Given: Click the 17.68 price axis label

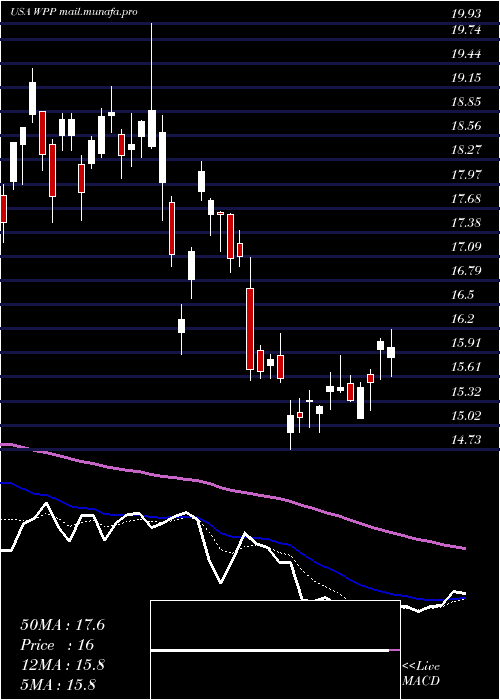Looking at the screenshot, I should [x=466, y=199].
